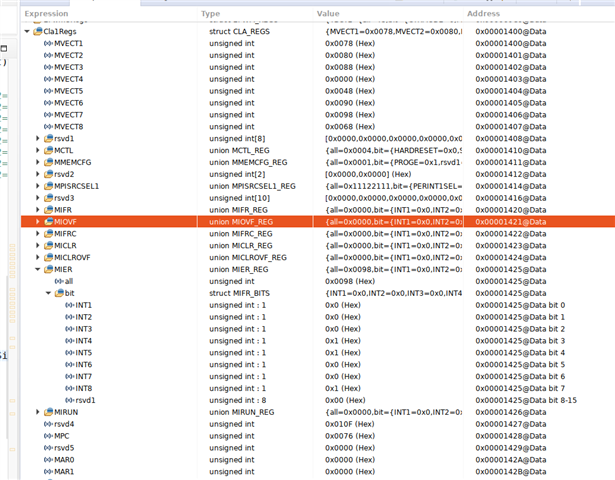Viewport: 615px width, 480px height.
Task: Expand the MIFR register
Action: [x=38, y=210]
